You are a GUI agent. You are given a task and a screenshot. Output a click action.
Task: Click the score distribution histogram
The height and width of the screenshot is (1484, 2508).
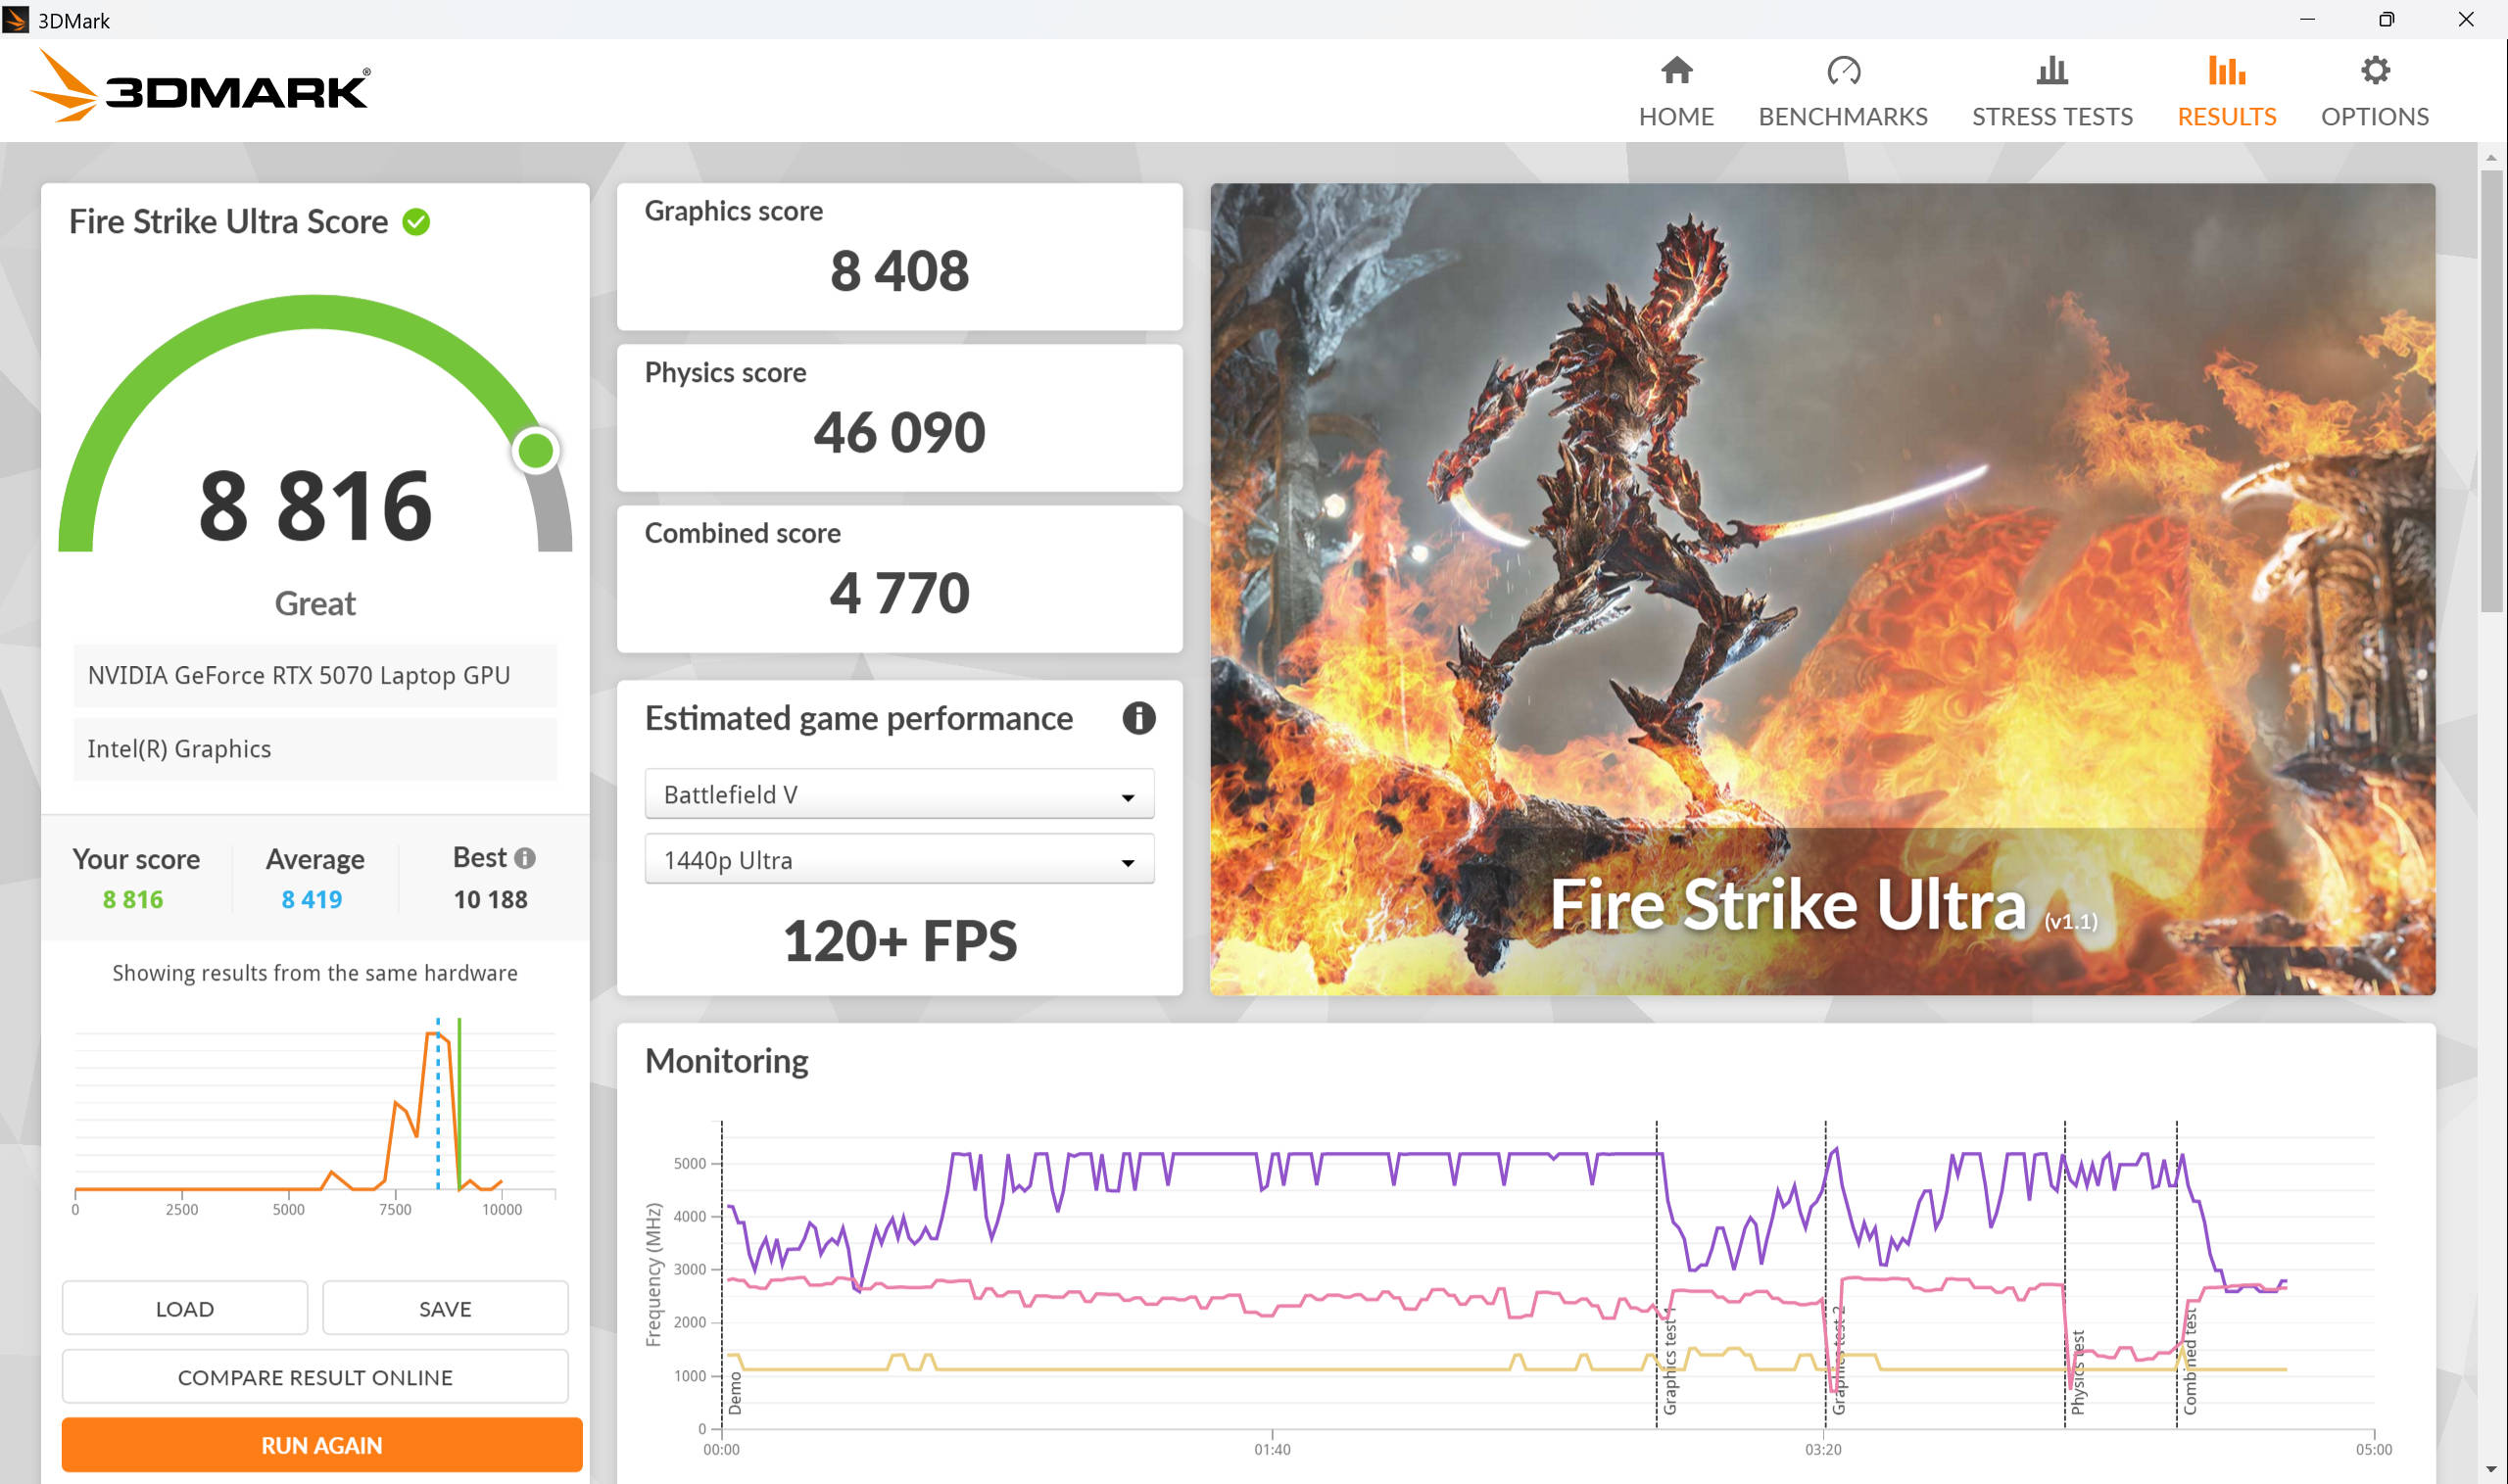315,1115
